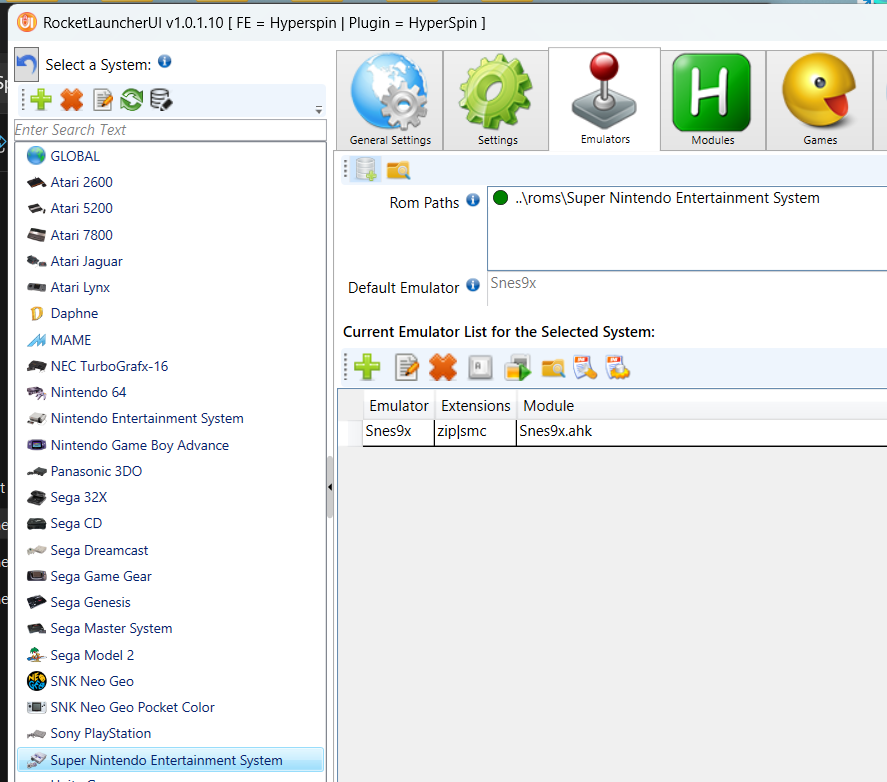Click the gray square icon in the emulator toolbar
887x782 pixels.
[x=480, y=367]
